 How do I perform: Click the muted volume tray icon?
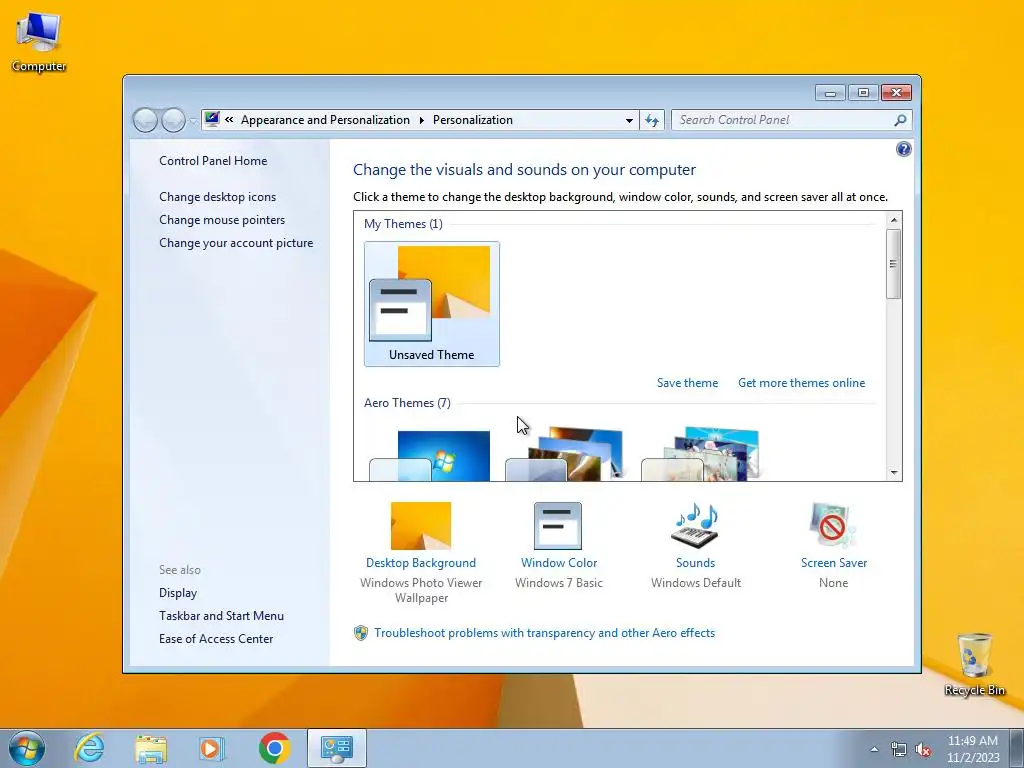(x=923, y=749)
